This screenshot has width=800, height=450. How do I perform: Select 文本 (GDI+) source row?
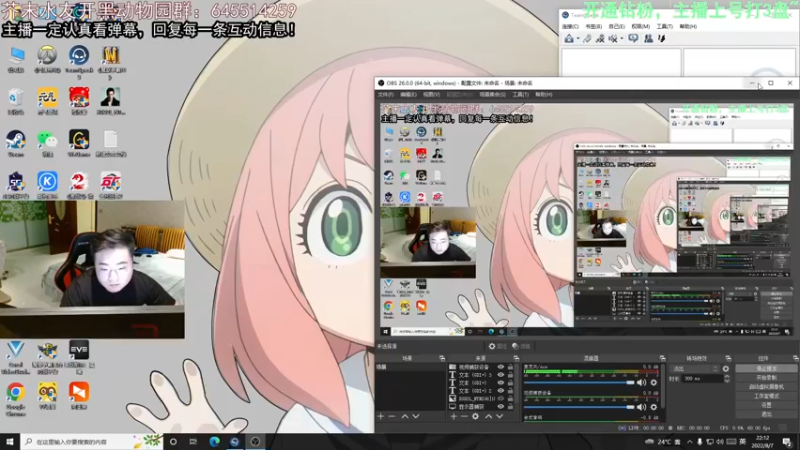(481, 383)
